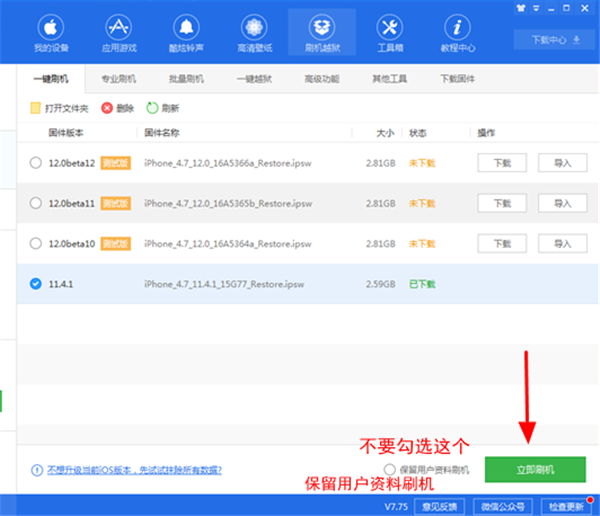Image resolution: width=600 pixels, height=516 pixels.
Task: Open 高清壁纸 wallpapers section
Action: click(252, 34)
